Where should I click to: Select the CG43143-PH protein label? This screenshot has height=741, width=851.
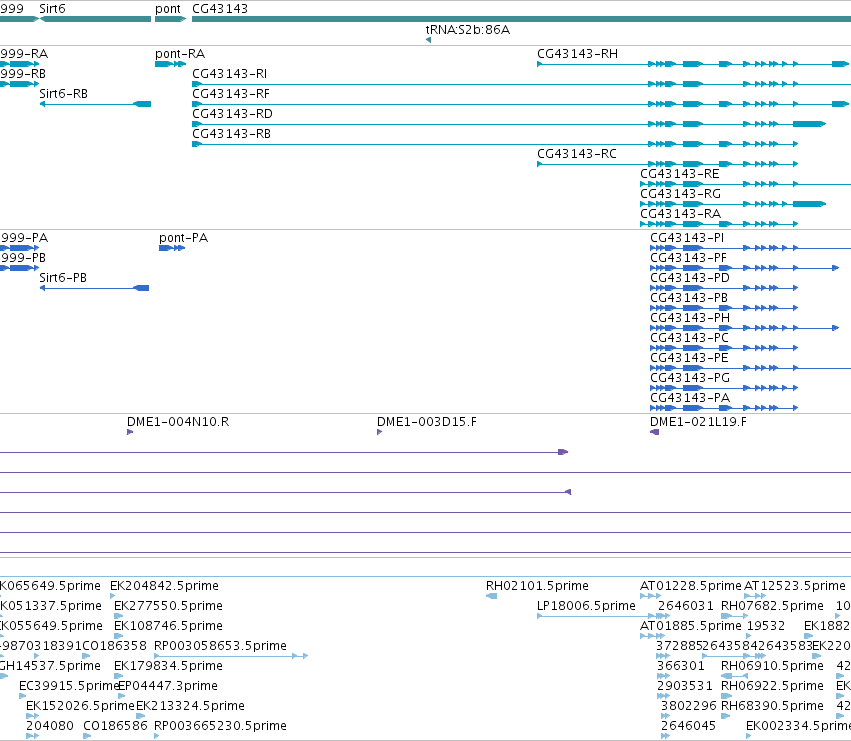click(x=690, y=318)
